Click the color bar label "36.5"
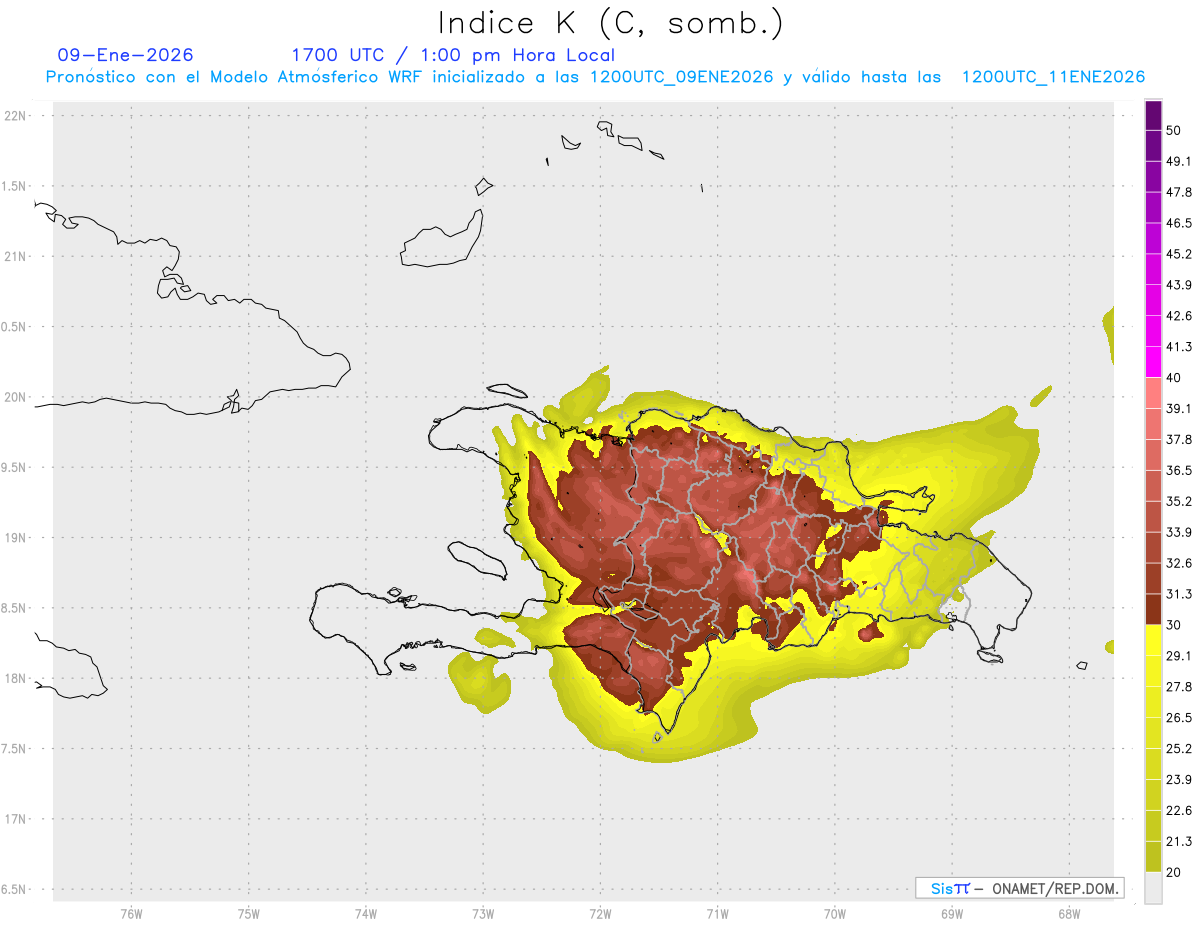The height and width of the screenshot is (927, 1200). 1179,470
